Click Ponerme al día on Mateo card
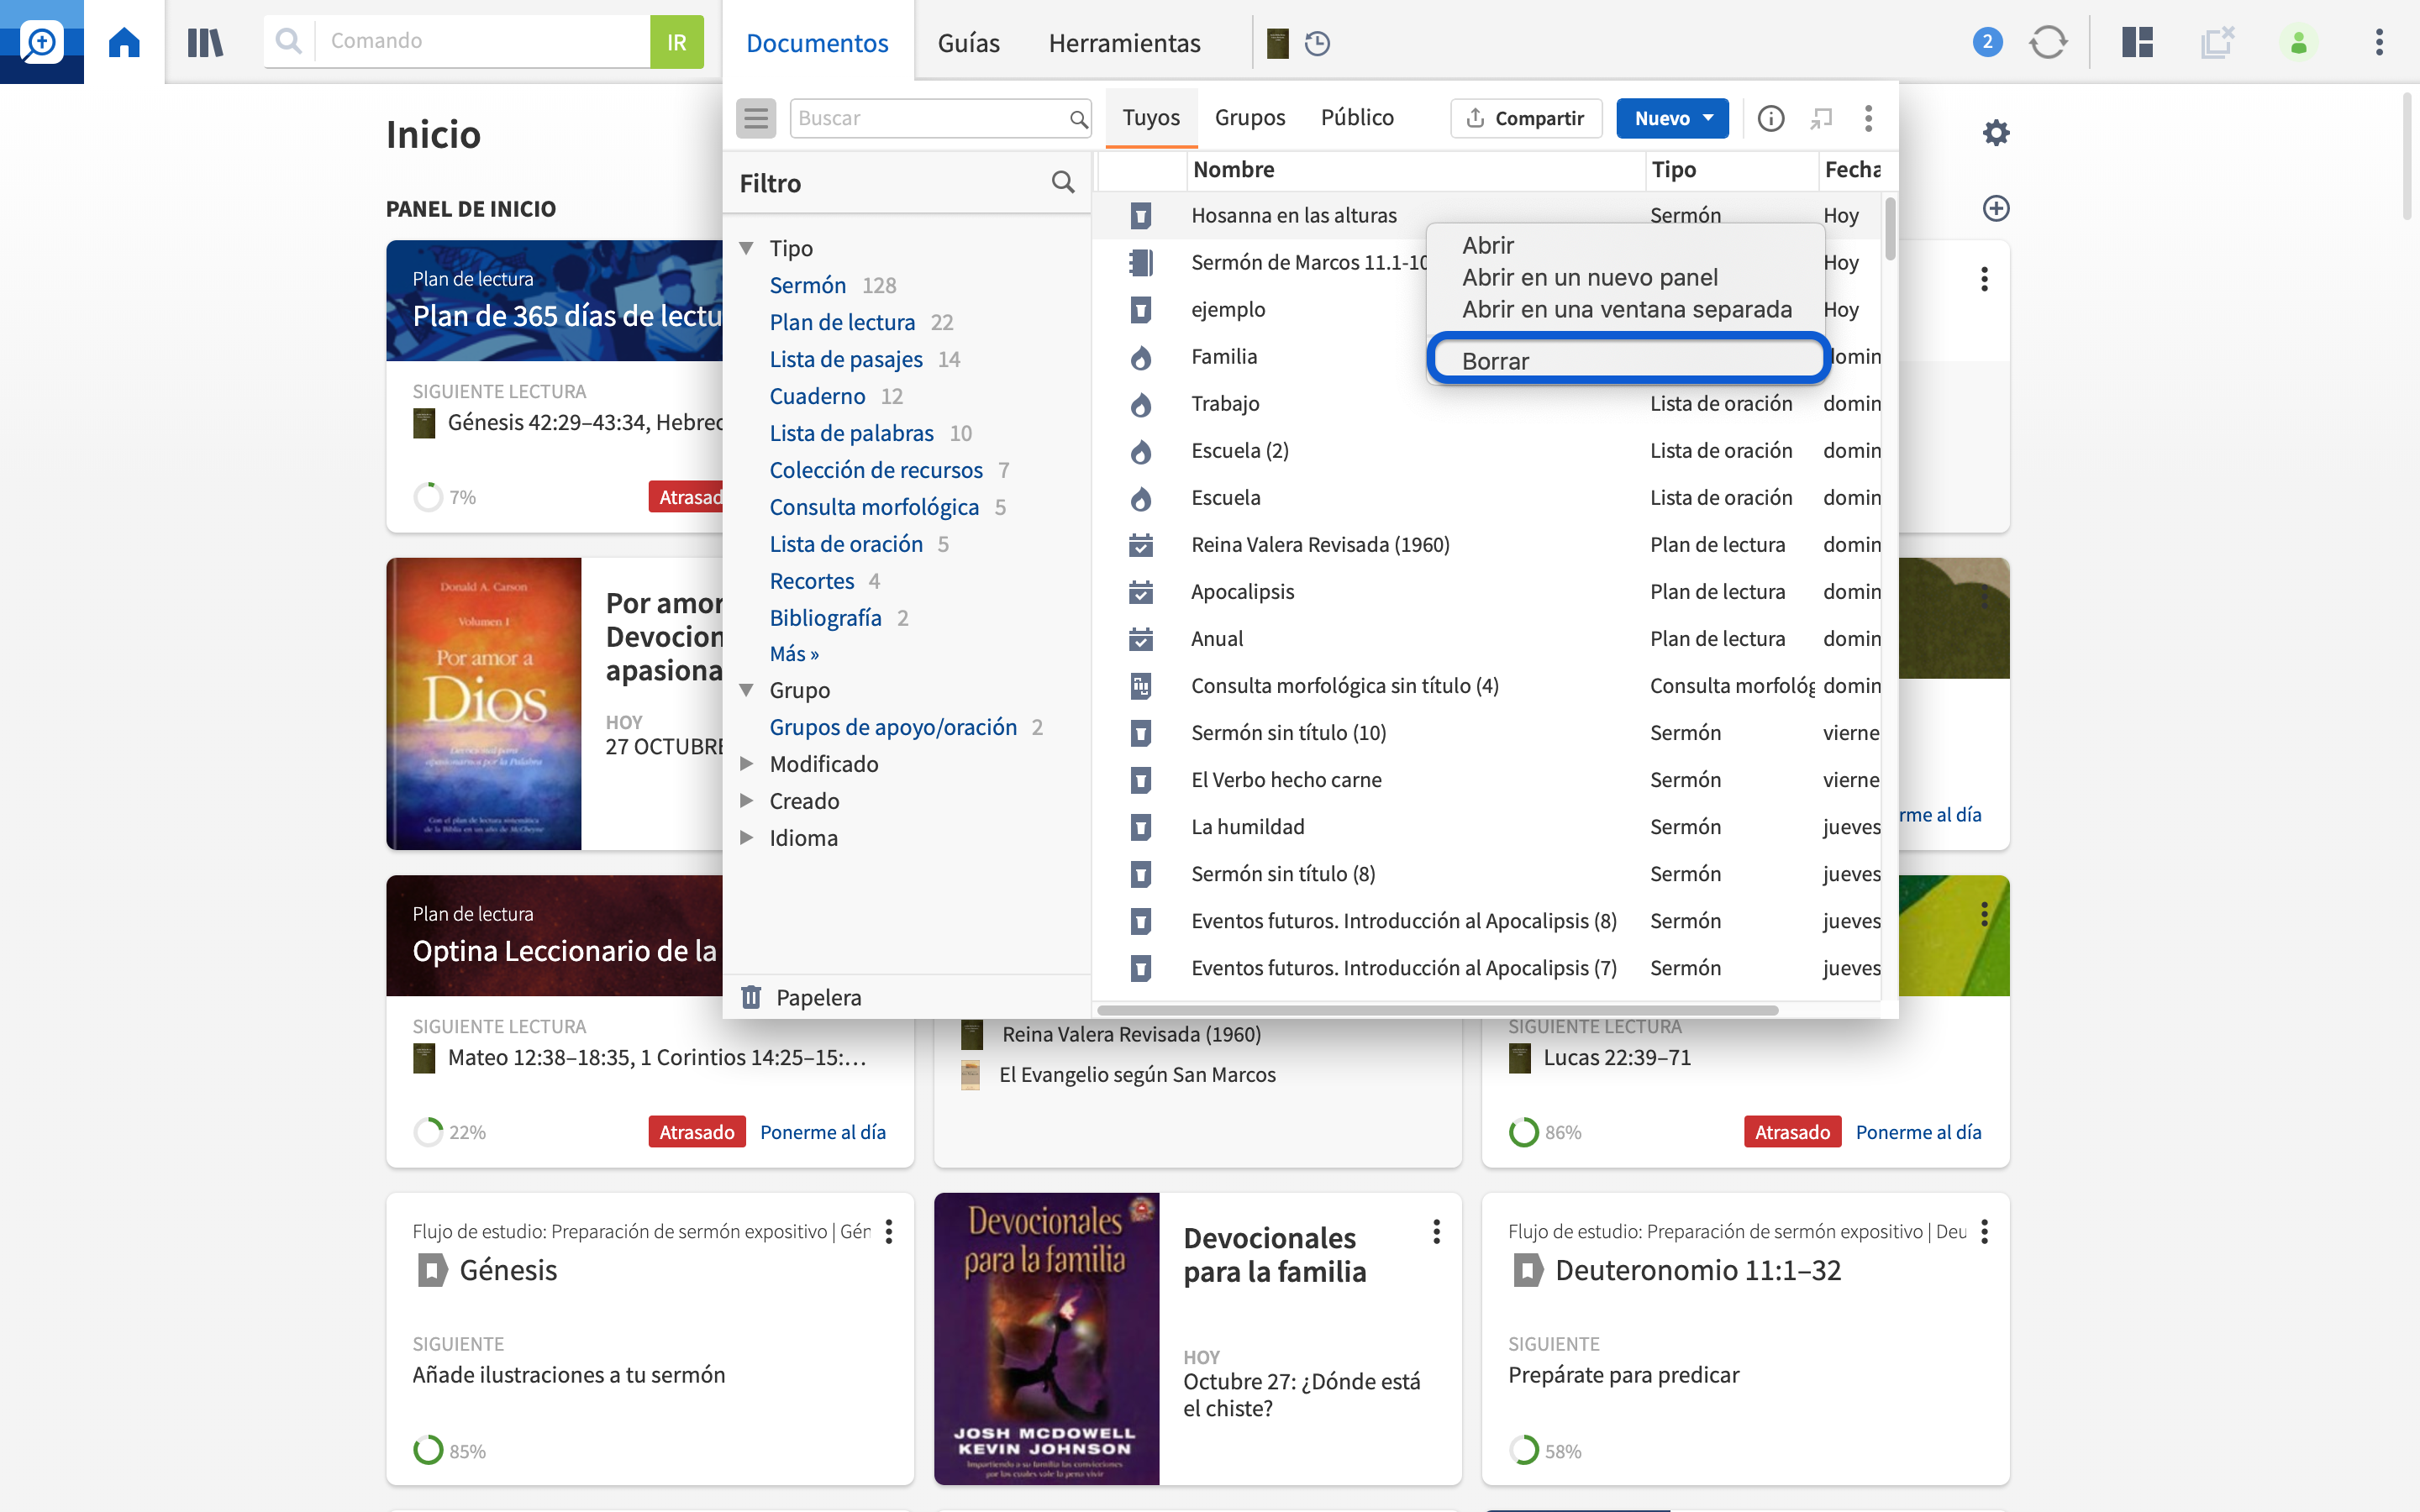Image resolution: width=2420 pixels, height=1512 pixels. [823, 1132]
